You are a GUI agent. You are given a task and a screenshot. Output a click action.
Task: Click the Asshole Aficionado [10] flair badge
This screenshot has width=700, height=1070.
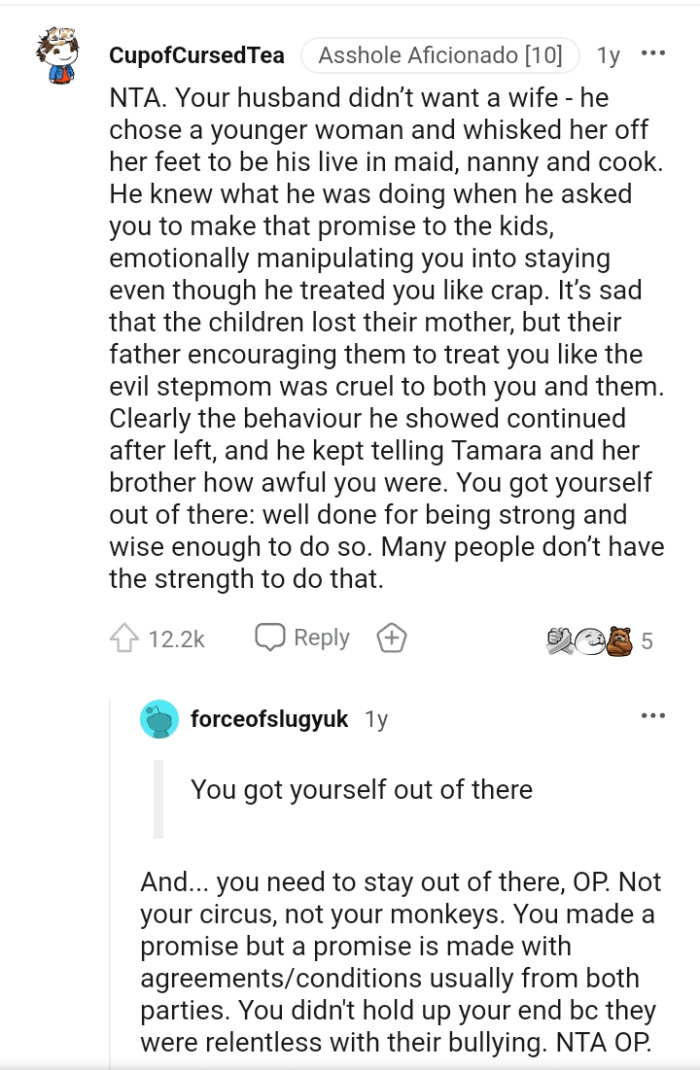(440, 56)
